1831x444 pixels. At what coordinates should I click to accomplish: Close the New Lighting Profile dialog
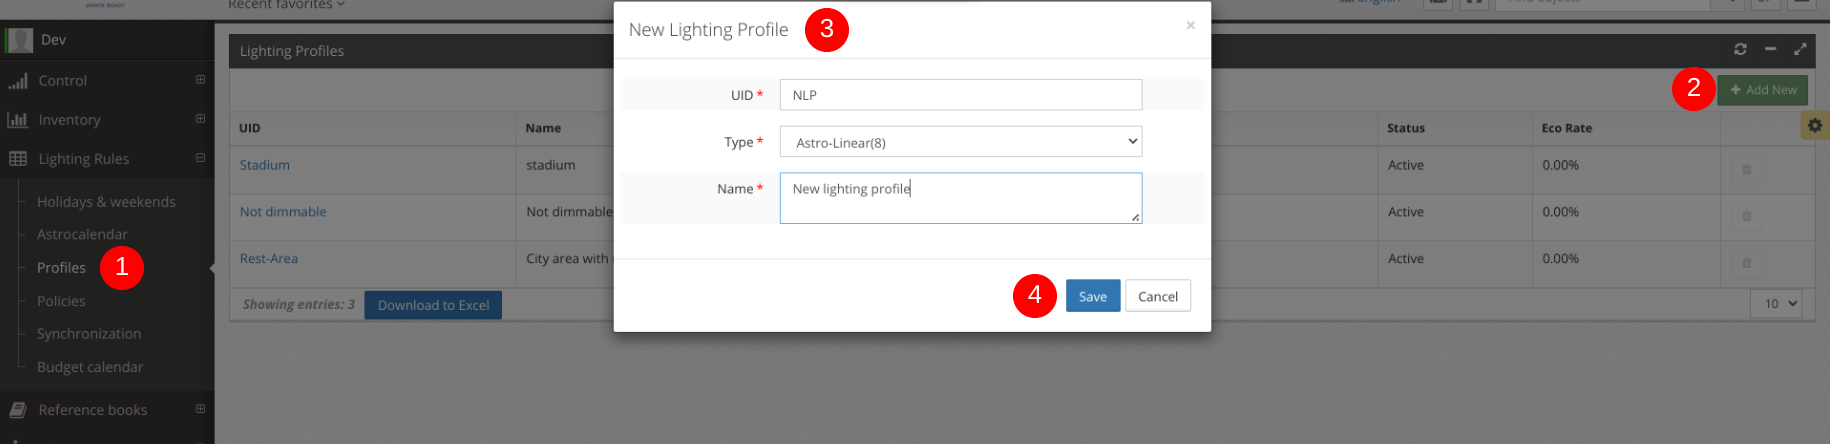(1190, 25)
